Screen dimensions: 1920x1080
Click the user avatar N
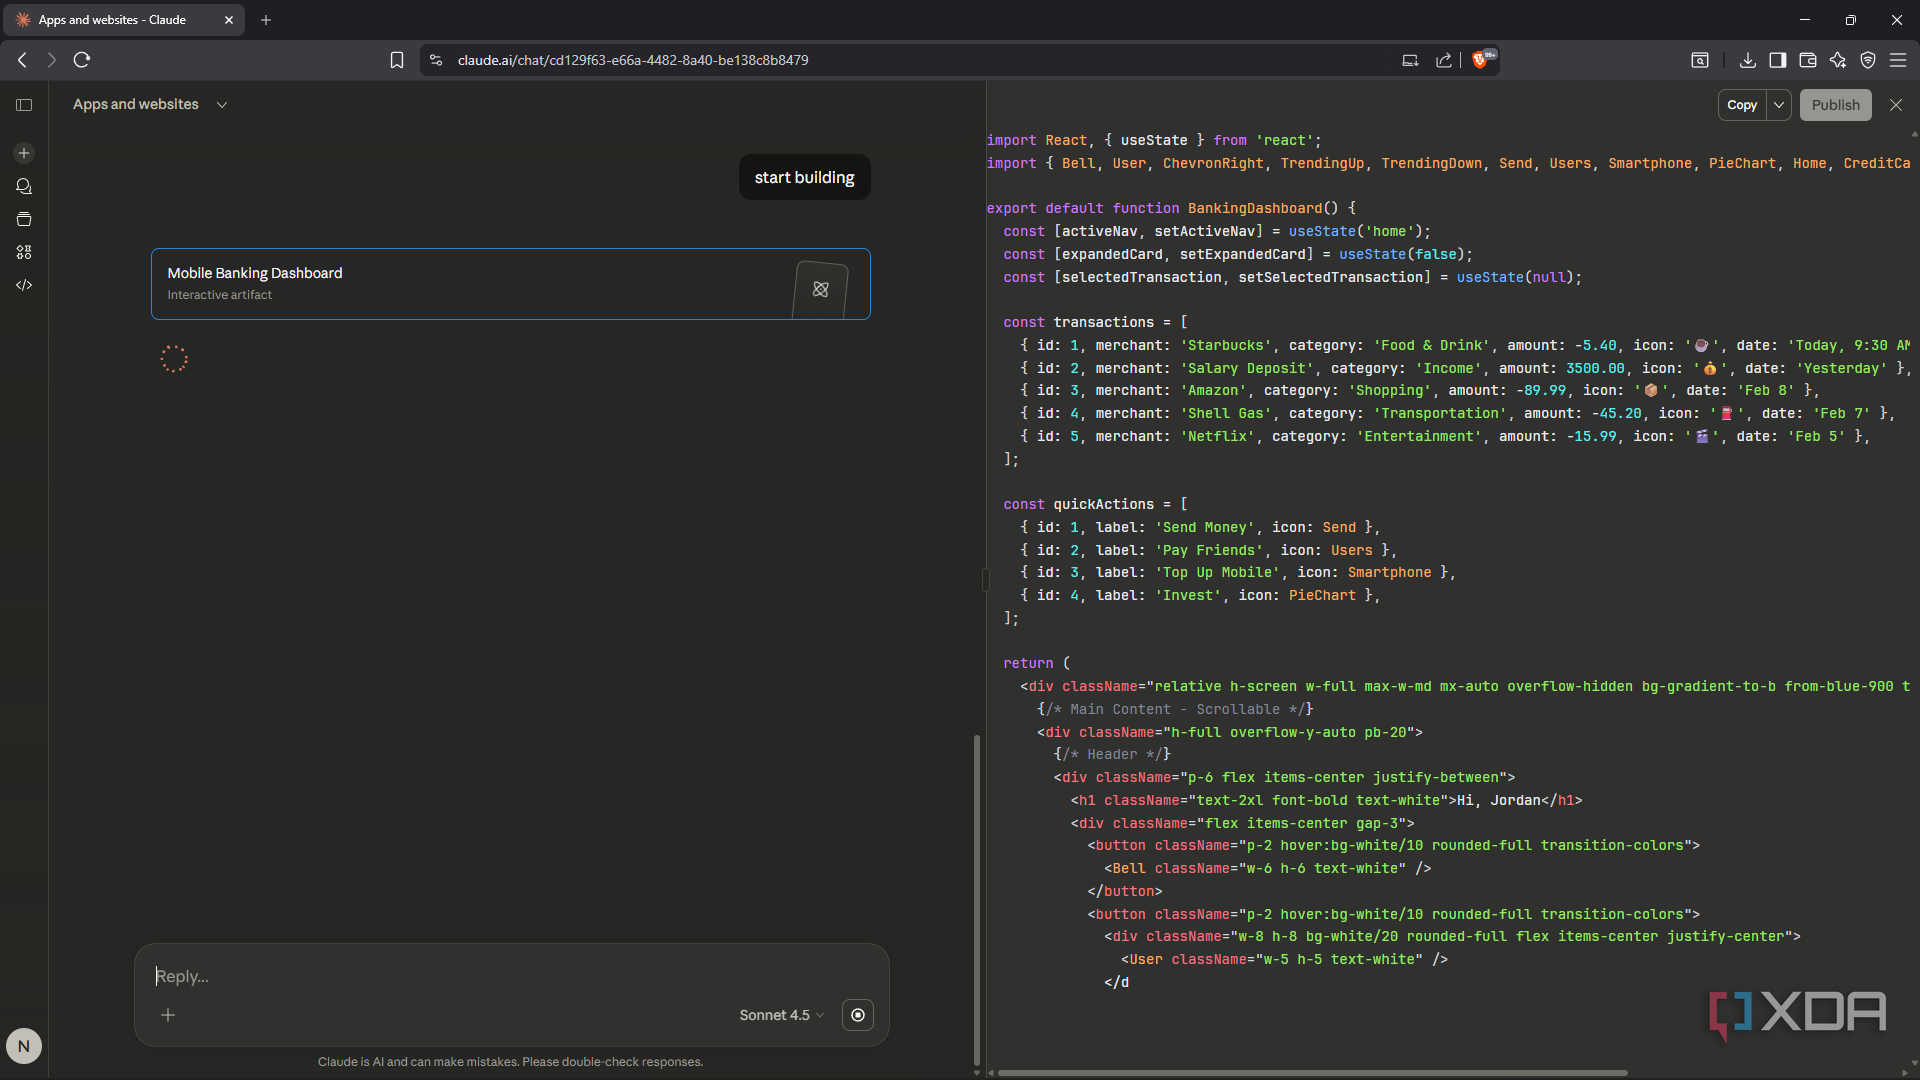click(24, 1046)
